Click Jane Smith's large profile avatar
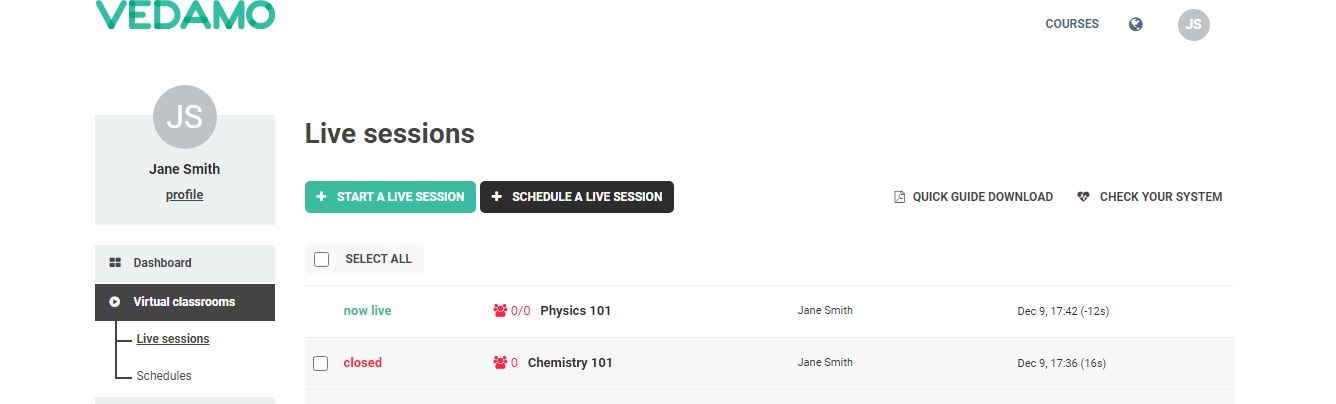Viewport: 1336px width, 404px height. point(185,116)
